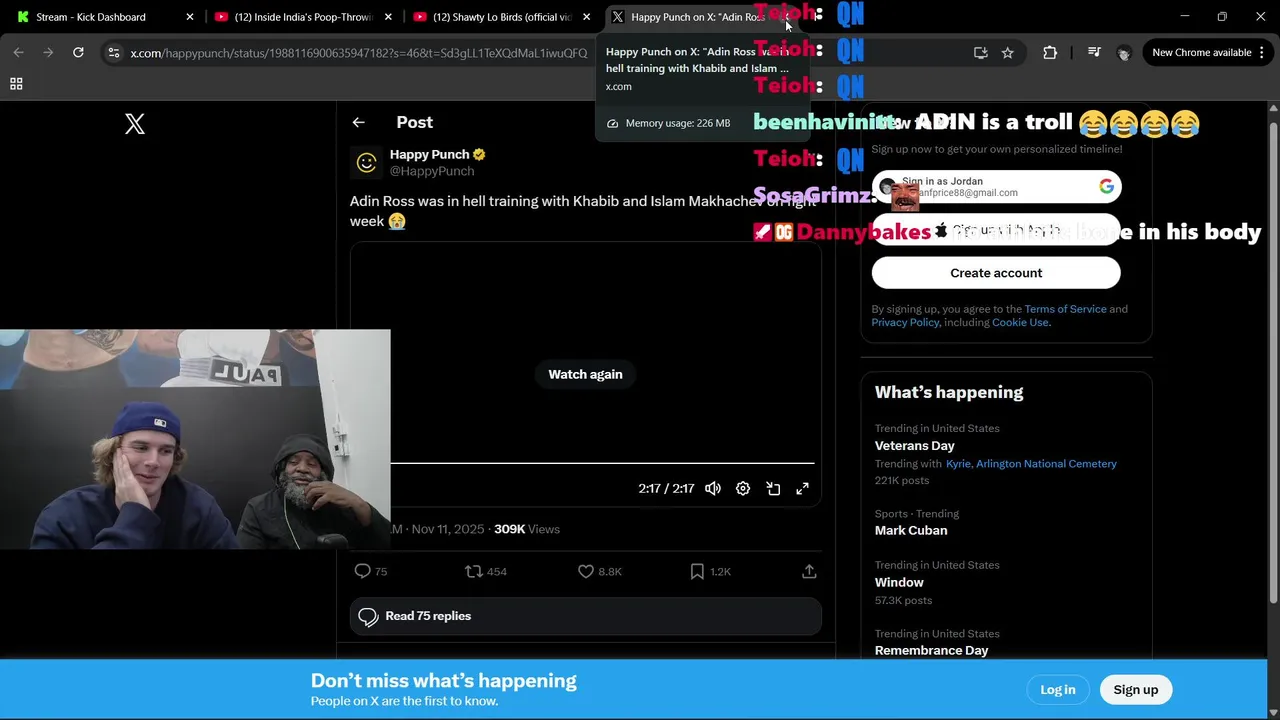
Task: Open video settings gear icon
Action: pyautogui.click(x=743, y=488)
